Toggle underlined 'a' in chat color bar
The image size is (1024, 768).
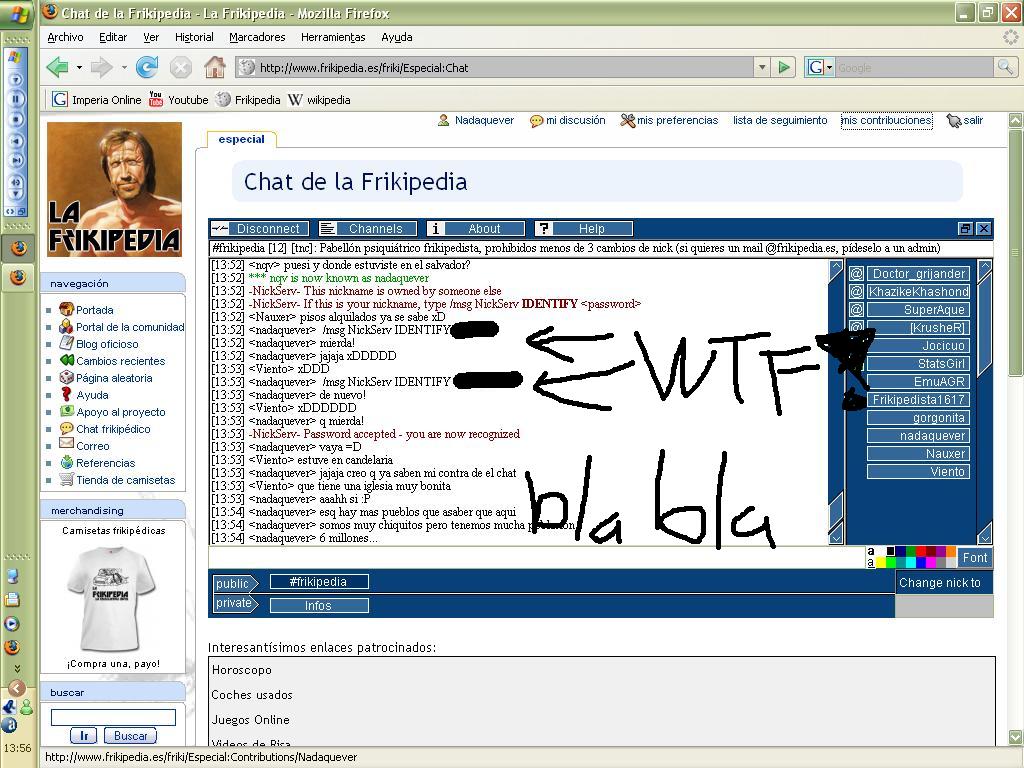[871, 562]
